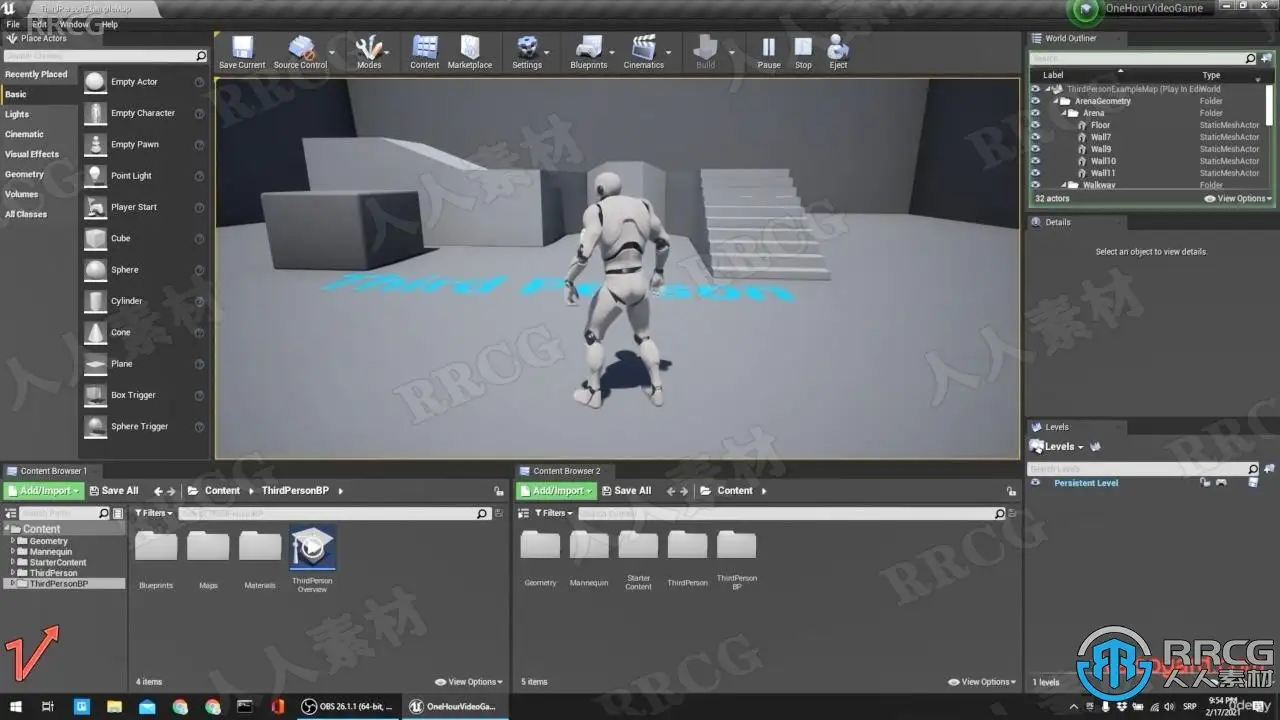This screenshot has width=1280, height=720.
Task: Open World Outliner View Options
Action: 1239,199
